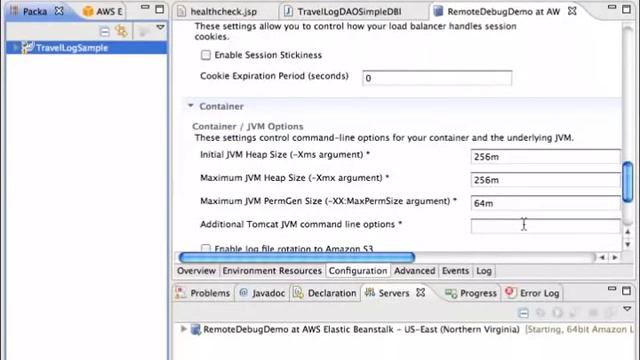Maximize the bottom Servers panel
Image resolution: width=640 pixels, height=360 pixels.
click(627, 291)
